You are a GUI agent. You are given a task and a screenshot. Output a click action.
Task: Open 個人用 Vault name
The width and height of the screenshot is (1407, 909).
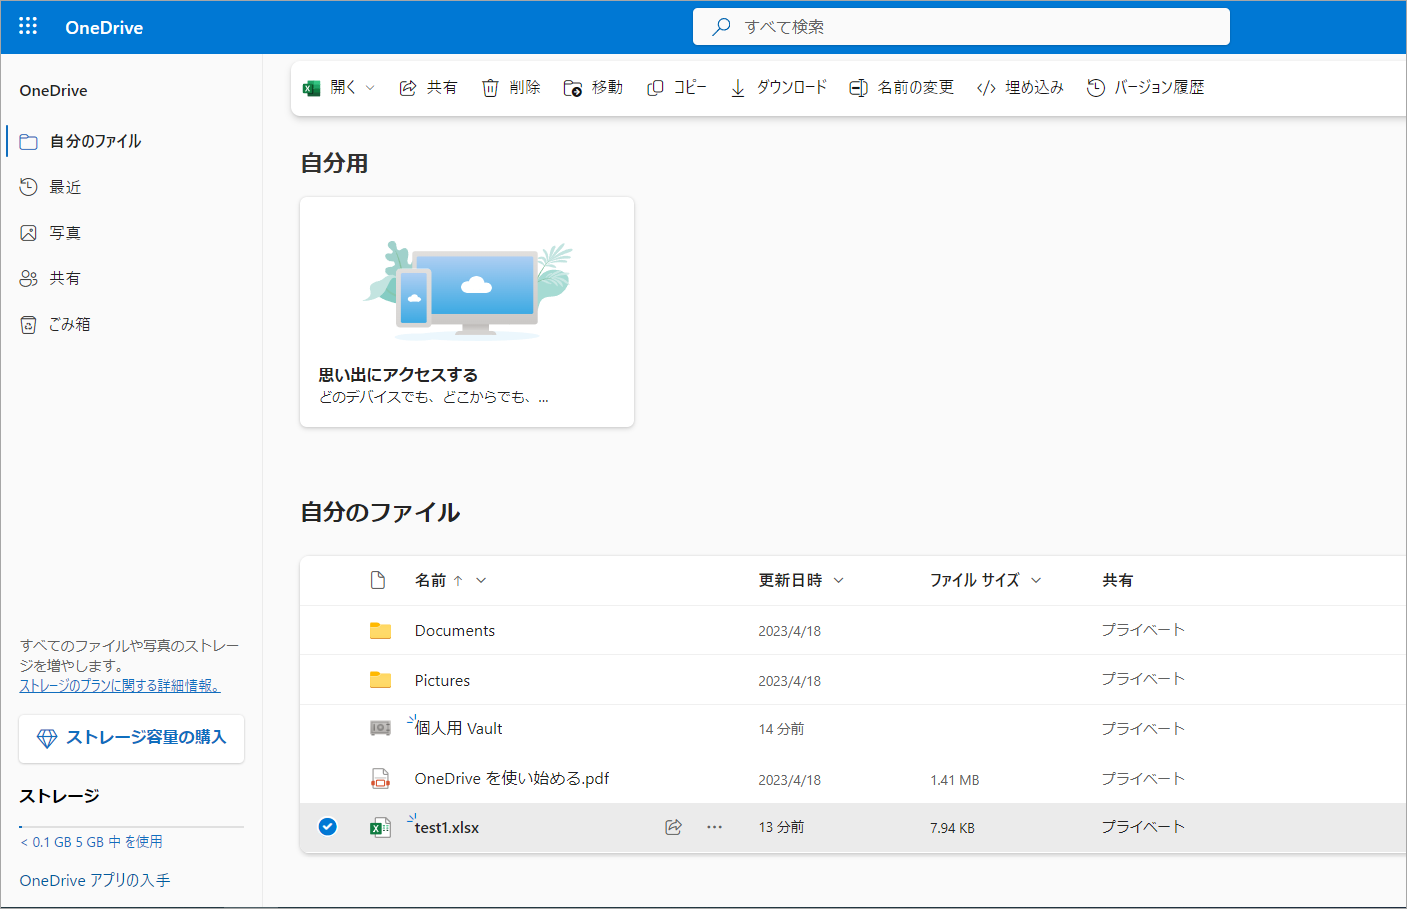click(x=459, y=729)
